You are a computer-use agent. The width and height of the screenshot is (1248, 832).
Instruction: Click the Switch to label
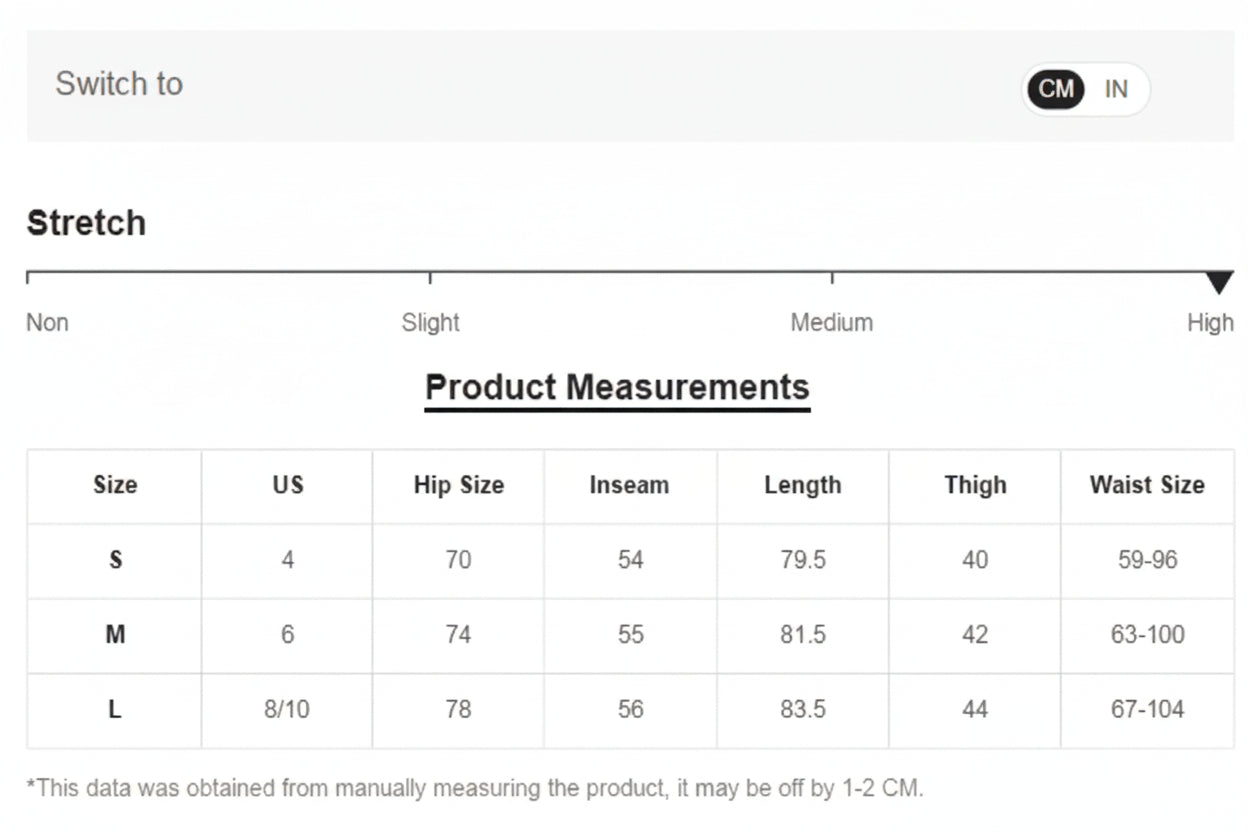pyautogui.click(x=118, y=85)
